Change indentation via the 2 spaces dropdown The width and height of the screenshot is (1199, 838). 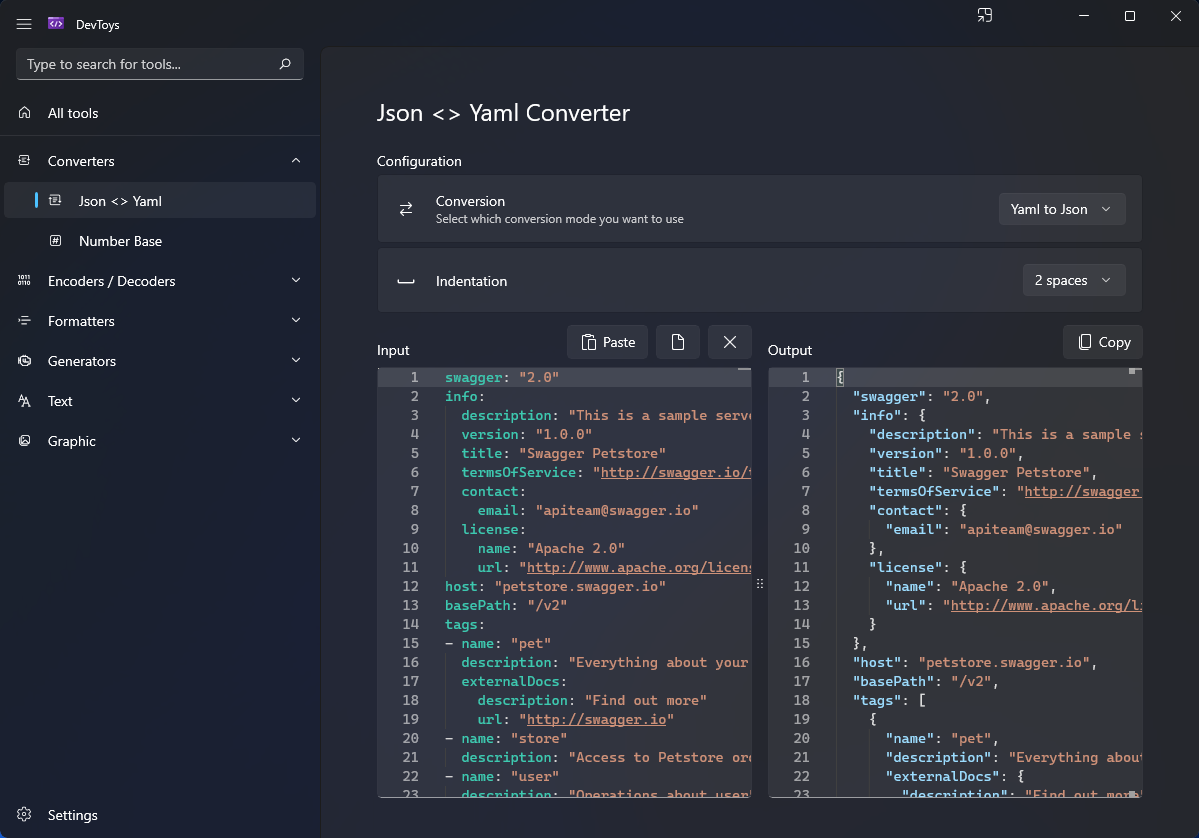1073,280
